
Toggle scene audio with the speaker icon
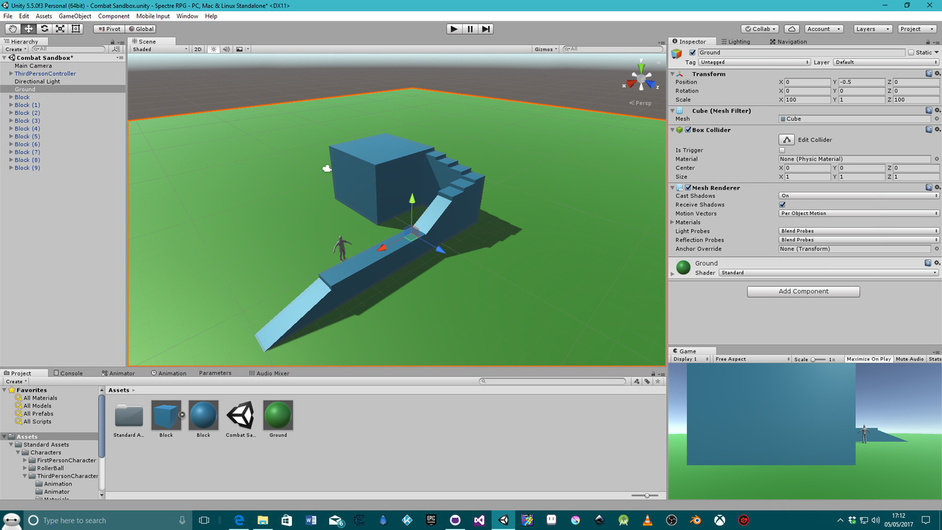click(226, 49)
